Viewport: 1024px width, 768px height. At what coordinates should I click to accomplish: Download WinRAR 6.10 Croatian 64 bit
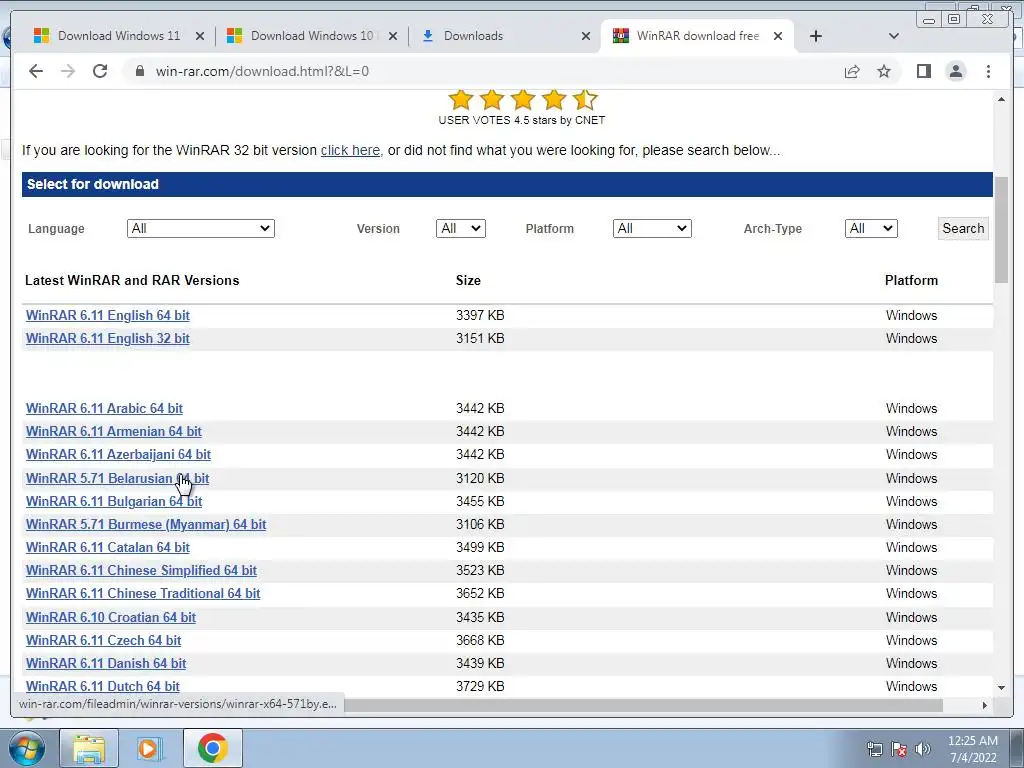pyautogui.click(x=111, y=617)
